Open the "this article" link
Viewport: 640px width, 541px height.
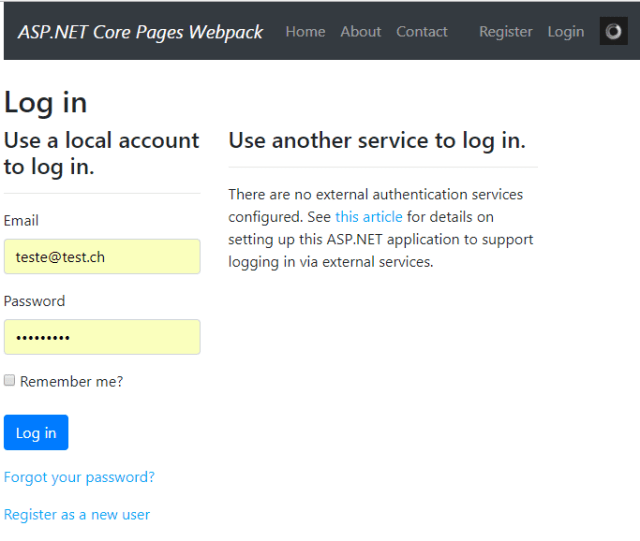[x=368, y=217]
